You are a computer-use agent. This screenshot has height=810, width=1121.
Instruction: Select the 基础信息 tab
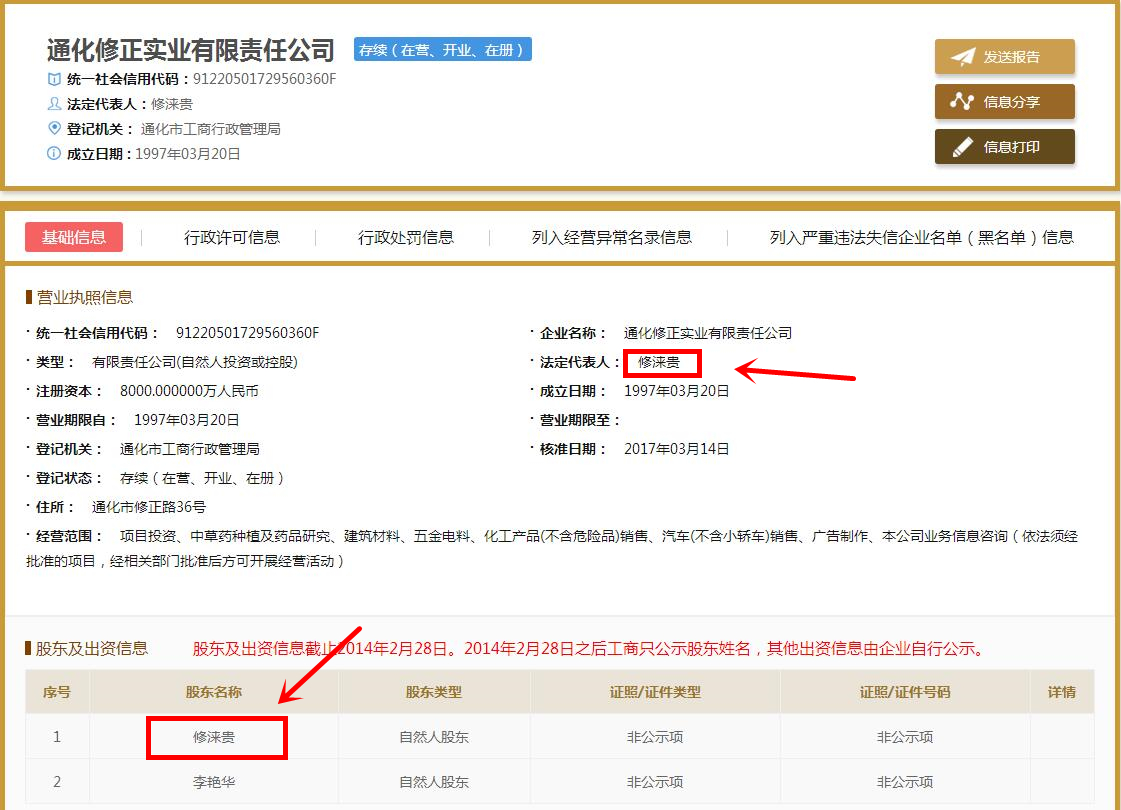73,237
